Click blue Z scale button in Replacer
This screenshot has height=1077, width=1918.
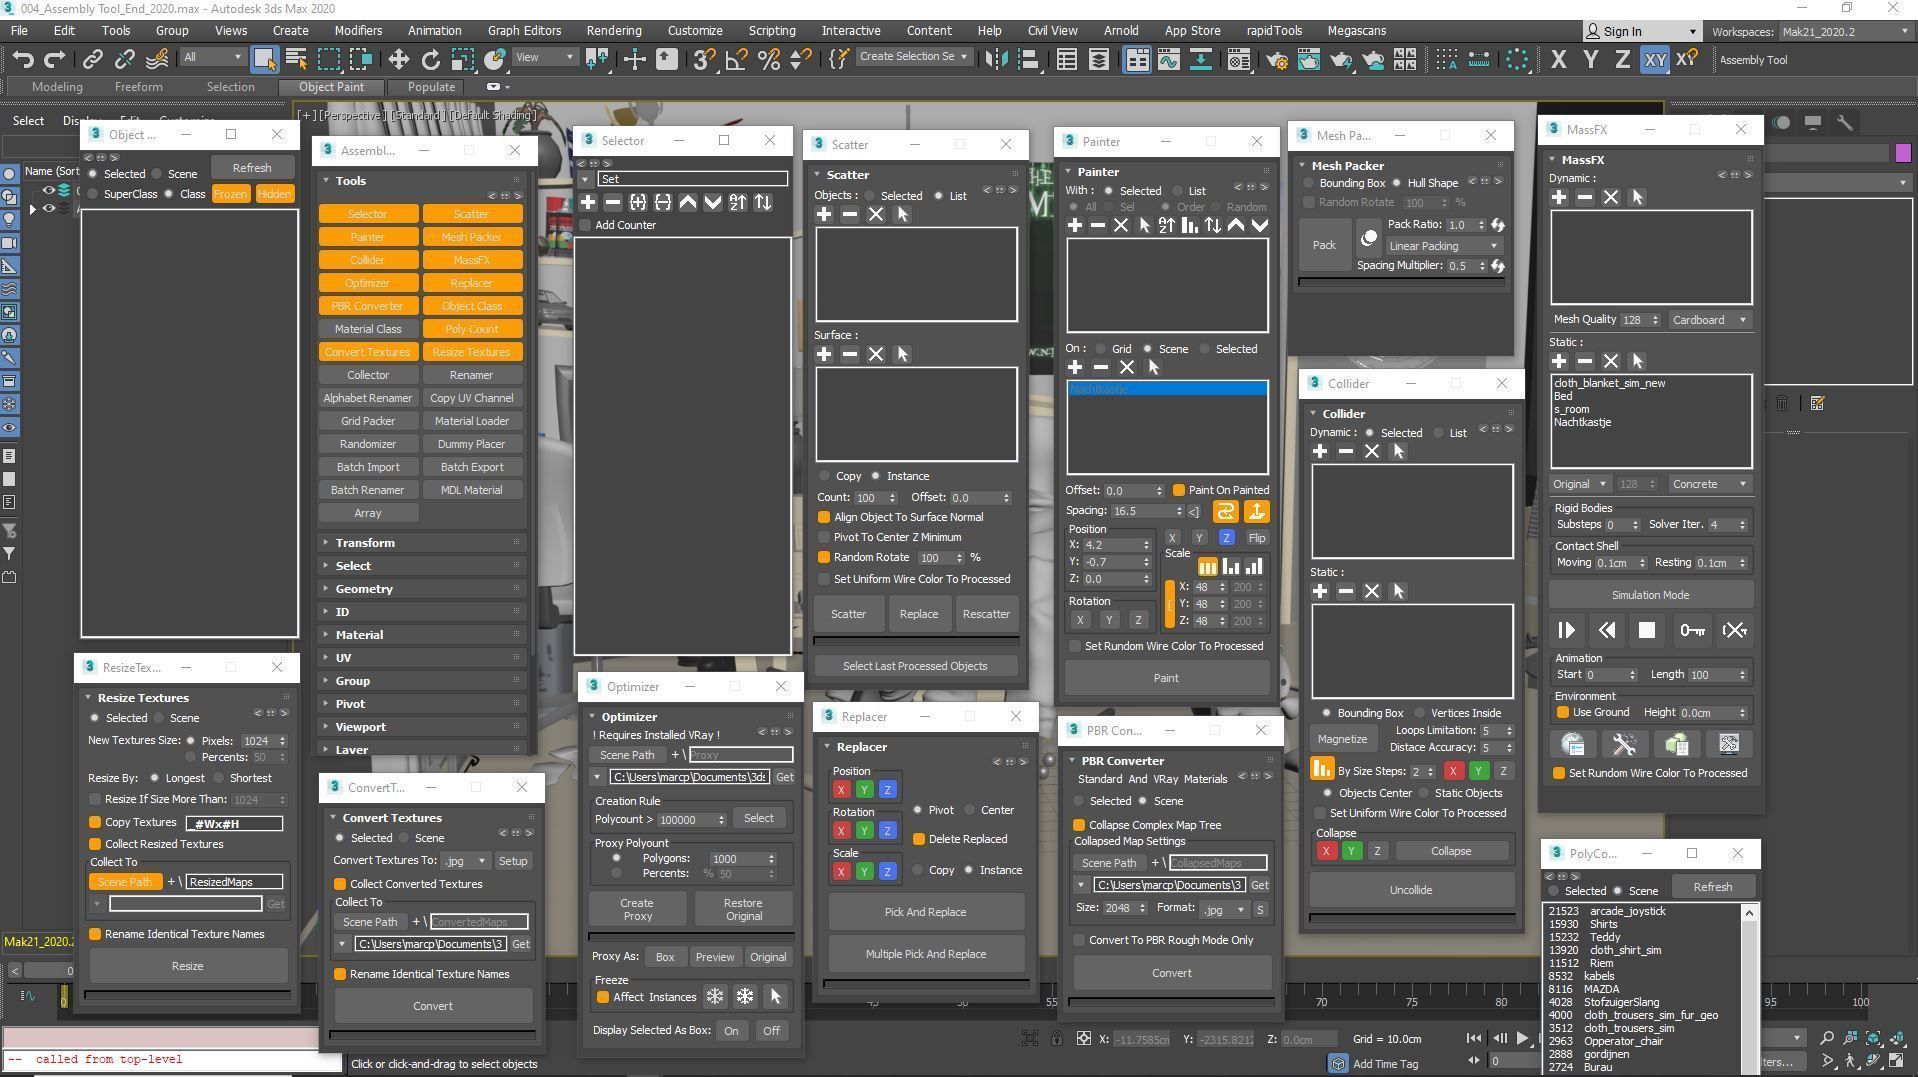click(x=887, y=872)
